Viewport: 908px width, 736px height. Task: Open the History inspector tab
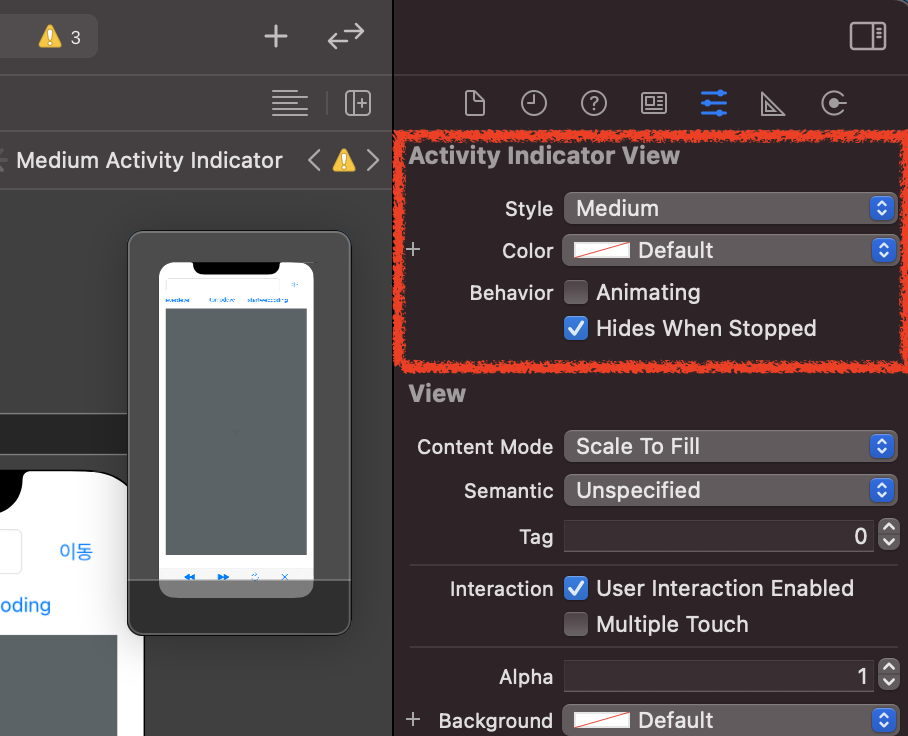point(533,103)
